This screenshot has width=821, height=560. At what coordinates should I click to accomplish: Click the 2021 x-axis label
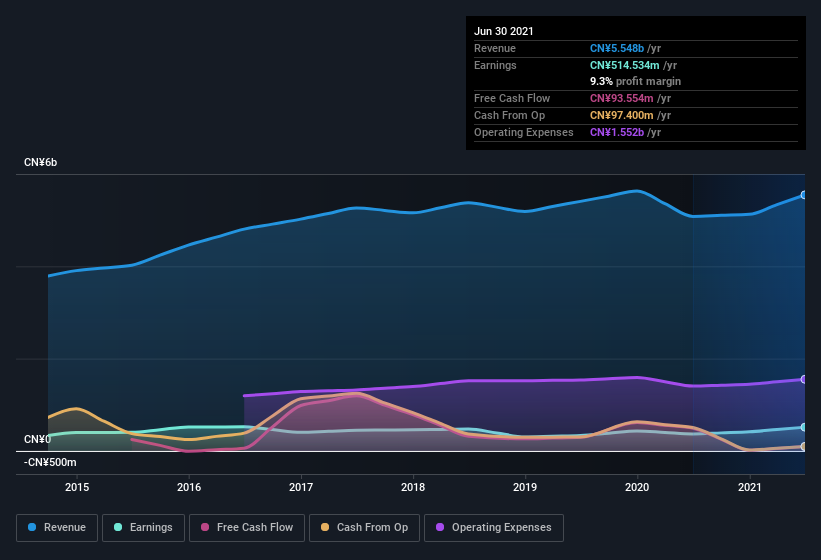point(750,487)
